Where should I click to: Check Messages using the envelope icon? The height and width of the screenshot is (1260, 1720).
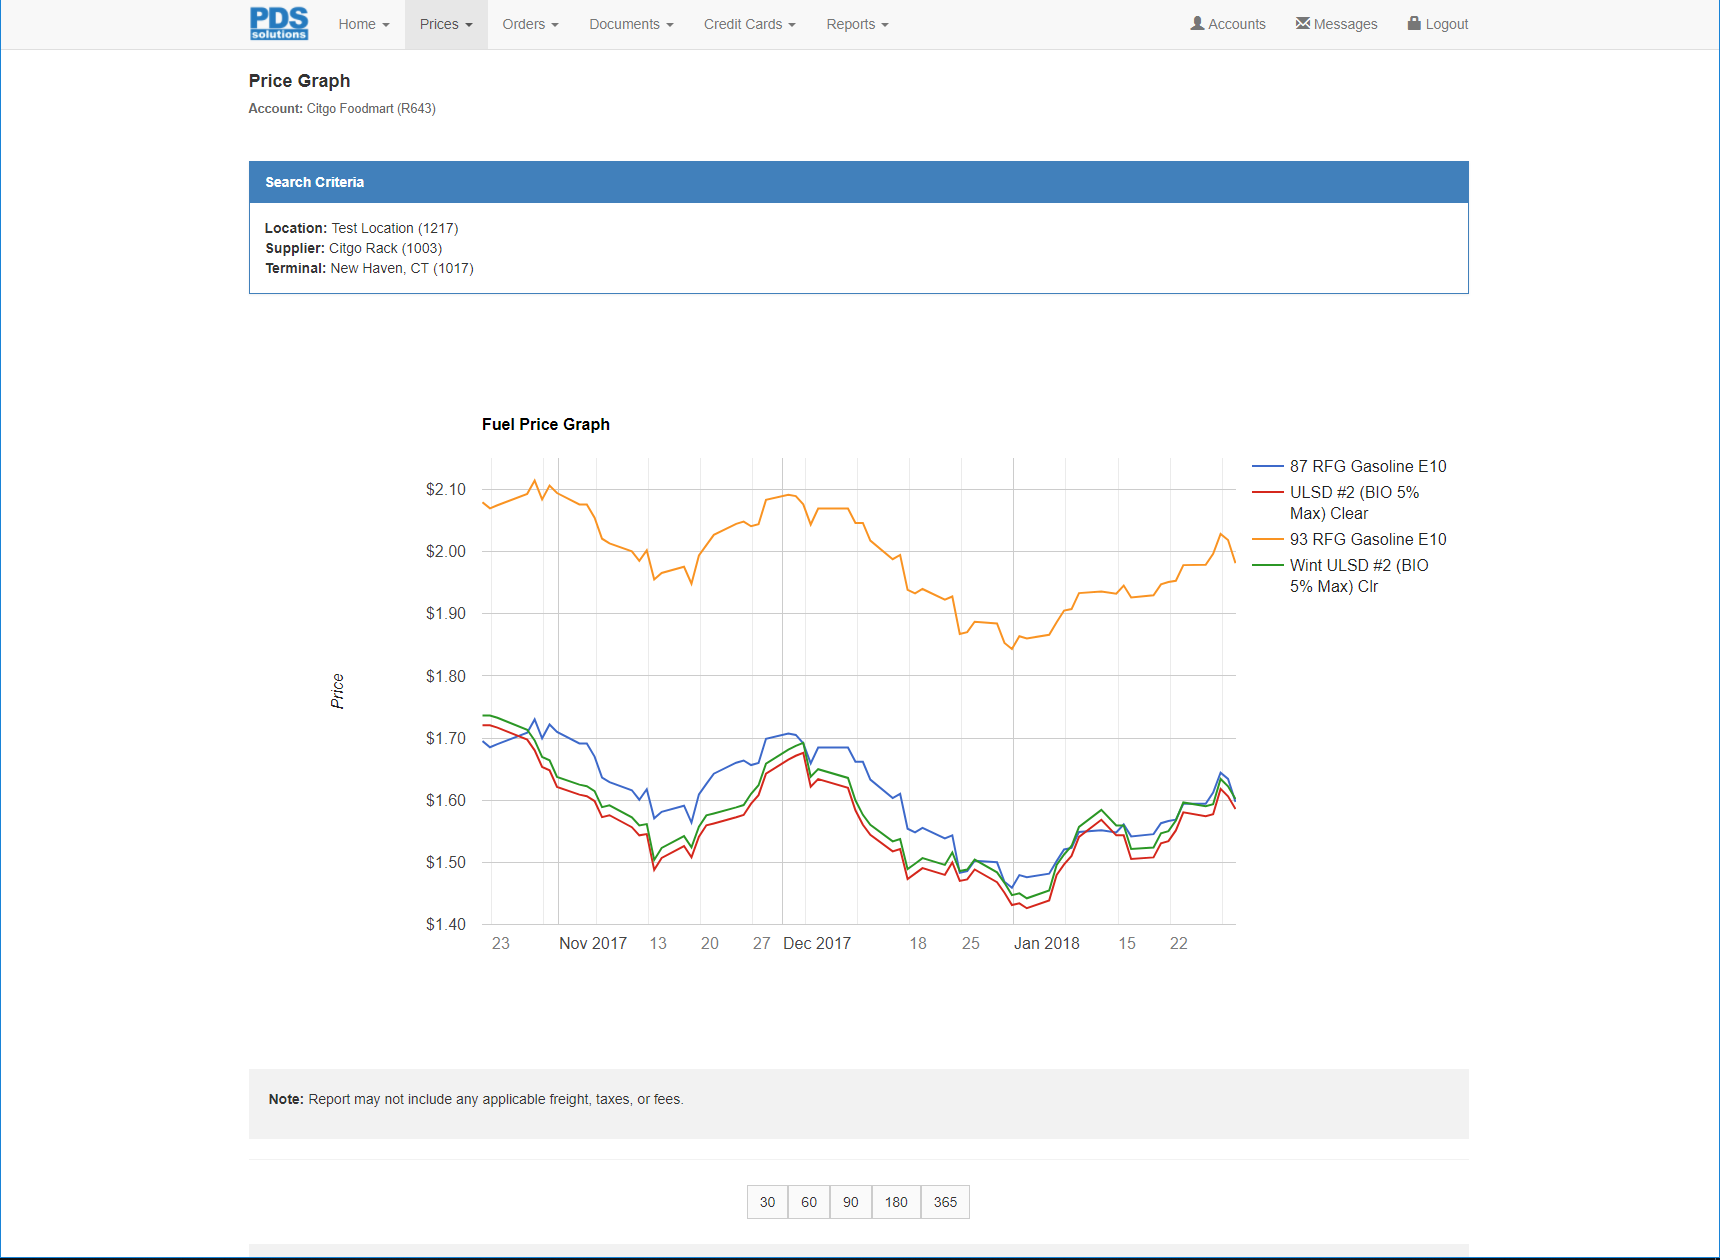coord(1336,23)
